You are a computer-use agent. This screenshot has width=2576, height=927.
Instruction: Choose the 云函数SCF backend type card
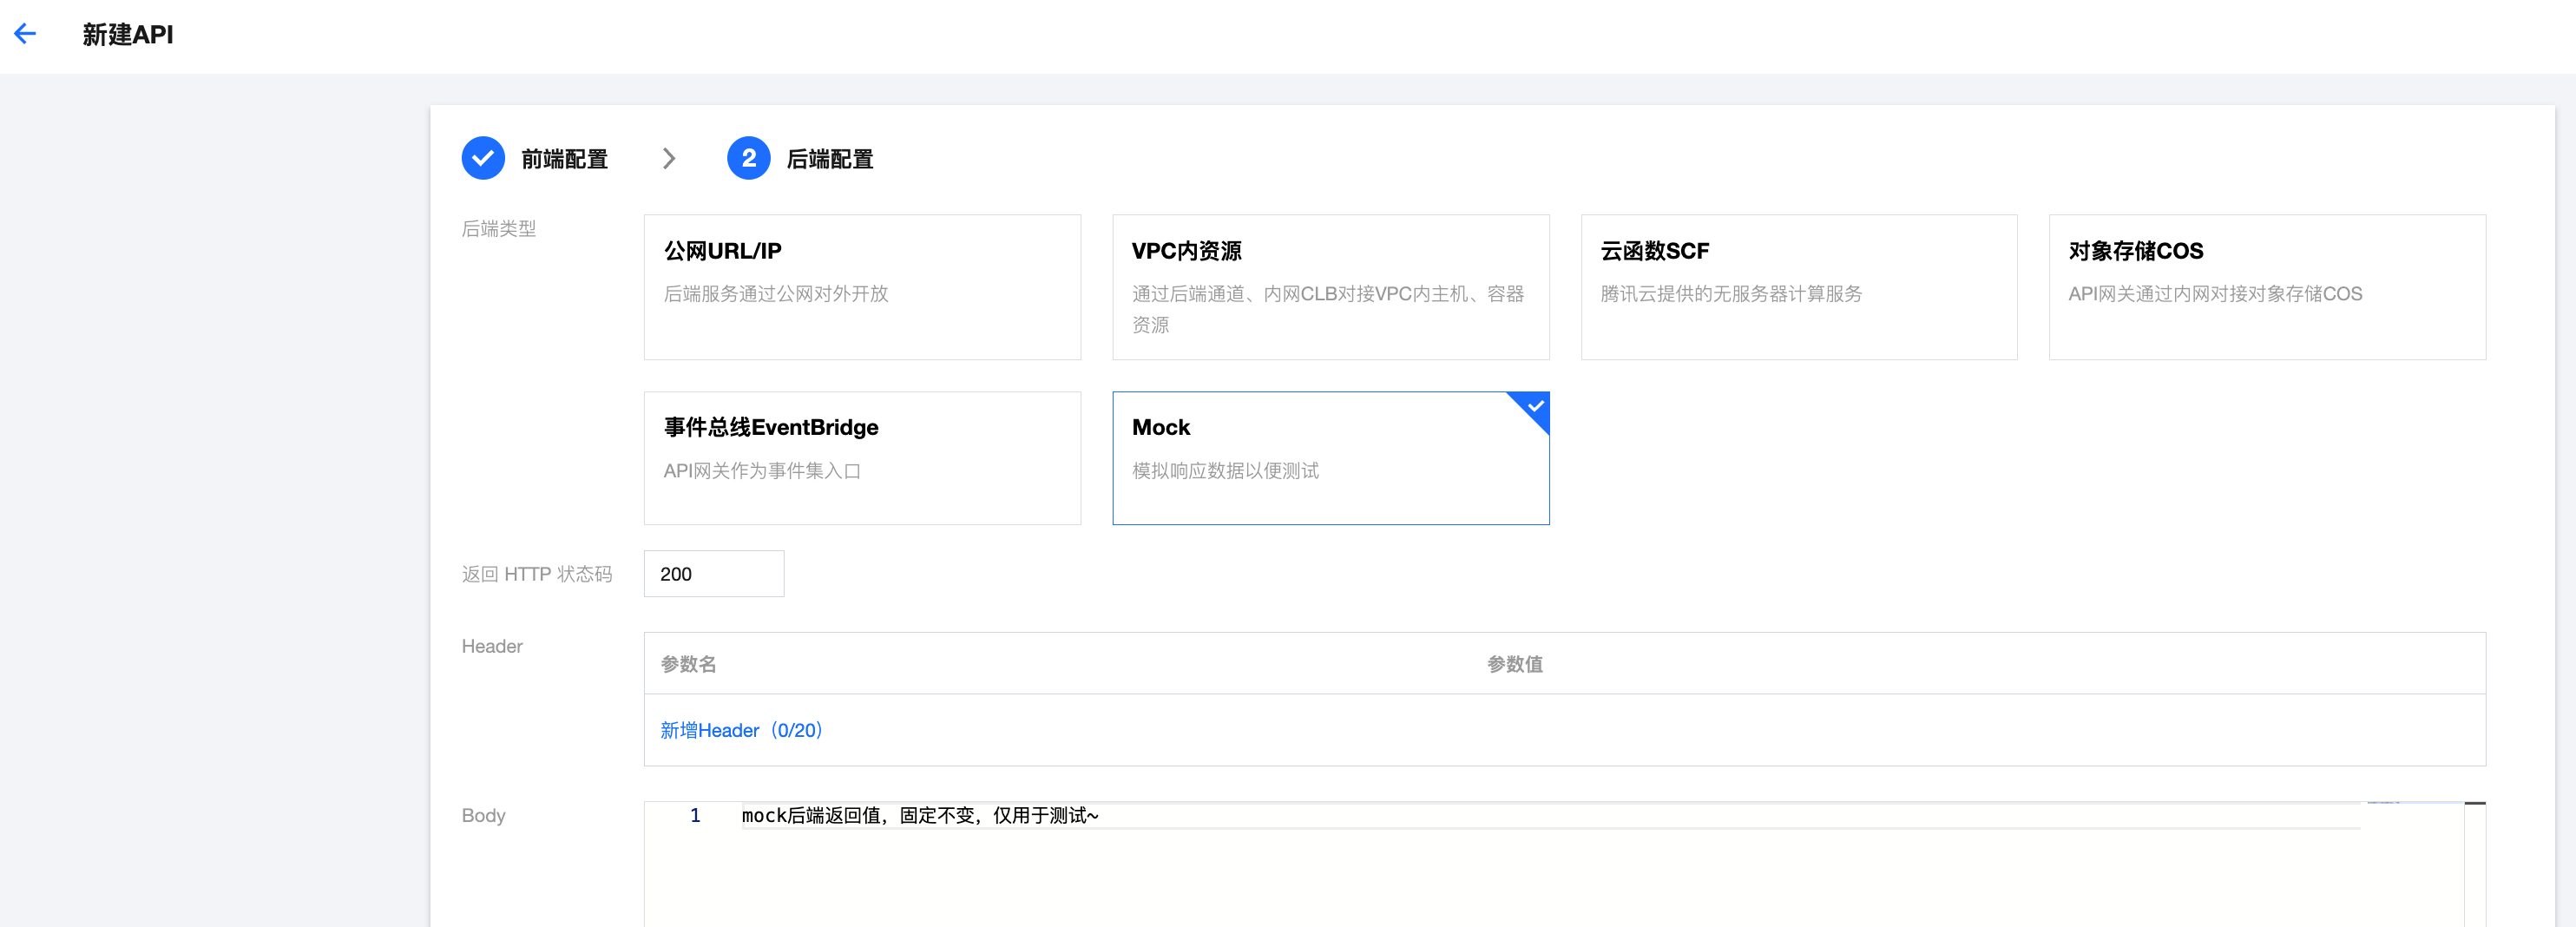pyautogui.click(x=1799, y=287)
